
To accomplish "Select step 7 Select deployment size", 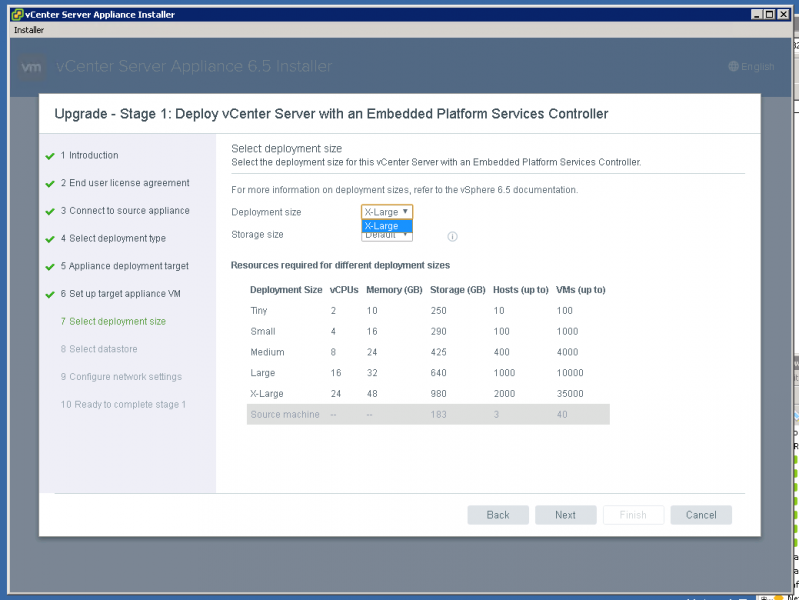I will tap(113, 322).
